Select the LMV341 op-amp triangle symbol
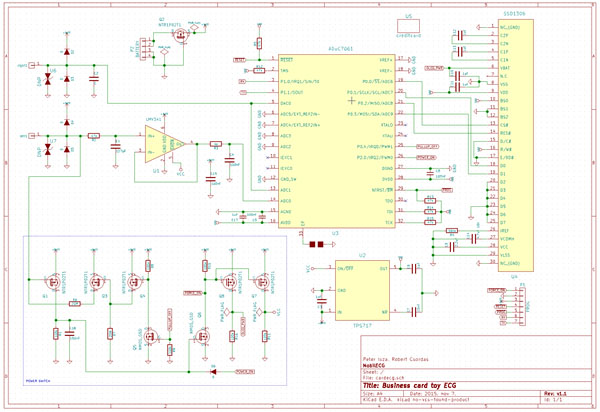The width and height of the screenshot is (600, 412). pyautogui.click(x=165, y=144)
